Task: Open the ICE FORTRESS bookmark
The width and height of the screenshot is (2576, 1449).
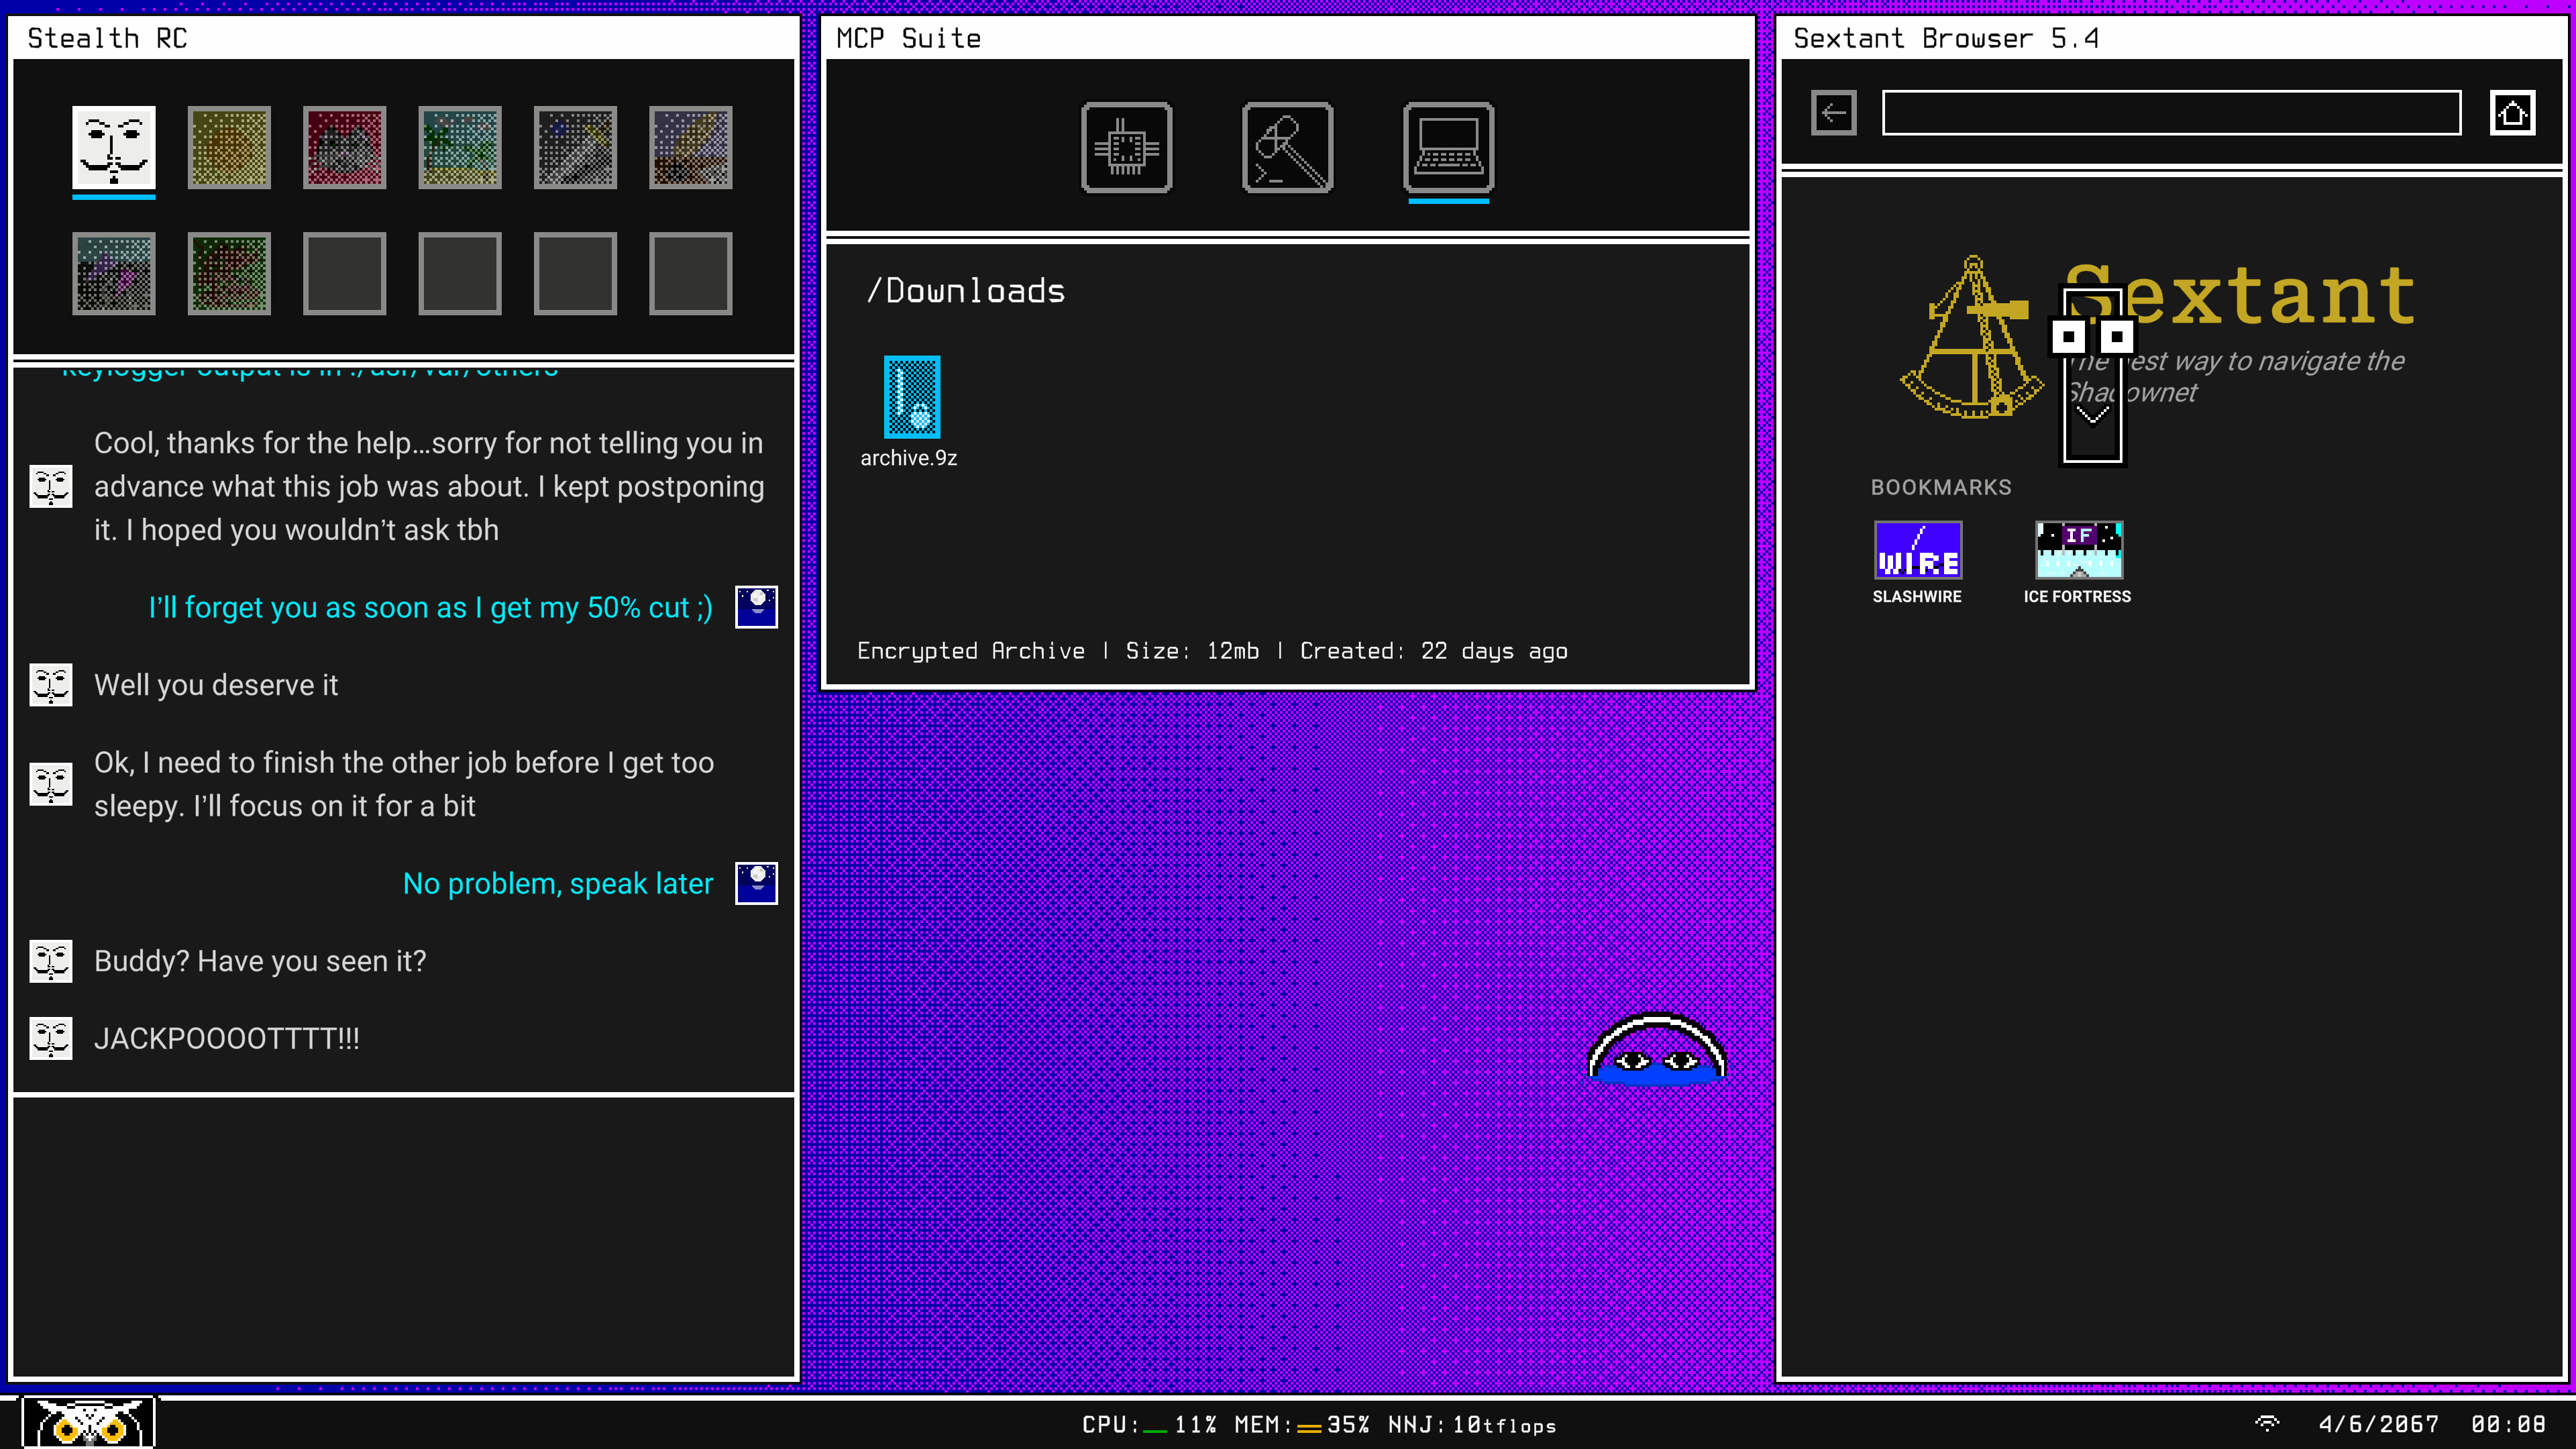Action: 2077,551
